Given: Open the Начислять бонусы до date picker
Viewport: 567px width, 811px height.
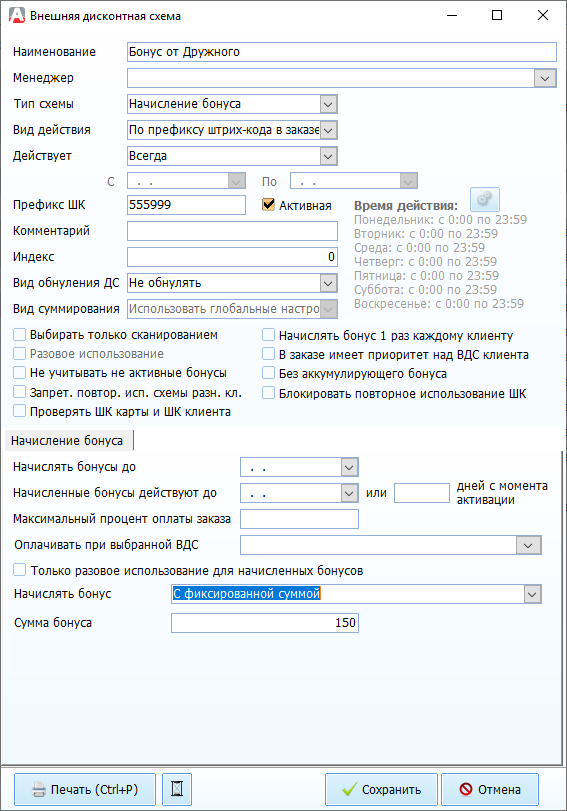Looking at the screenshot, I should pos(349,467).
